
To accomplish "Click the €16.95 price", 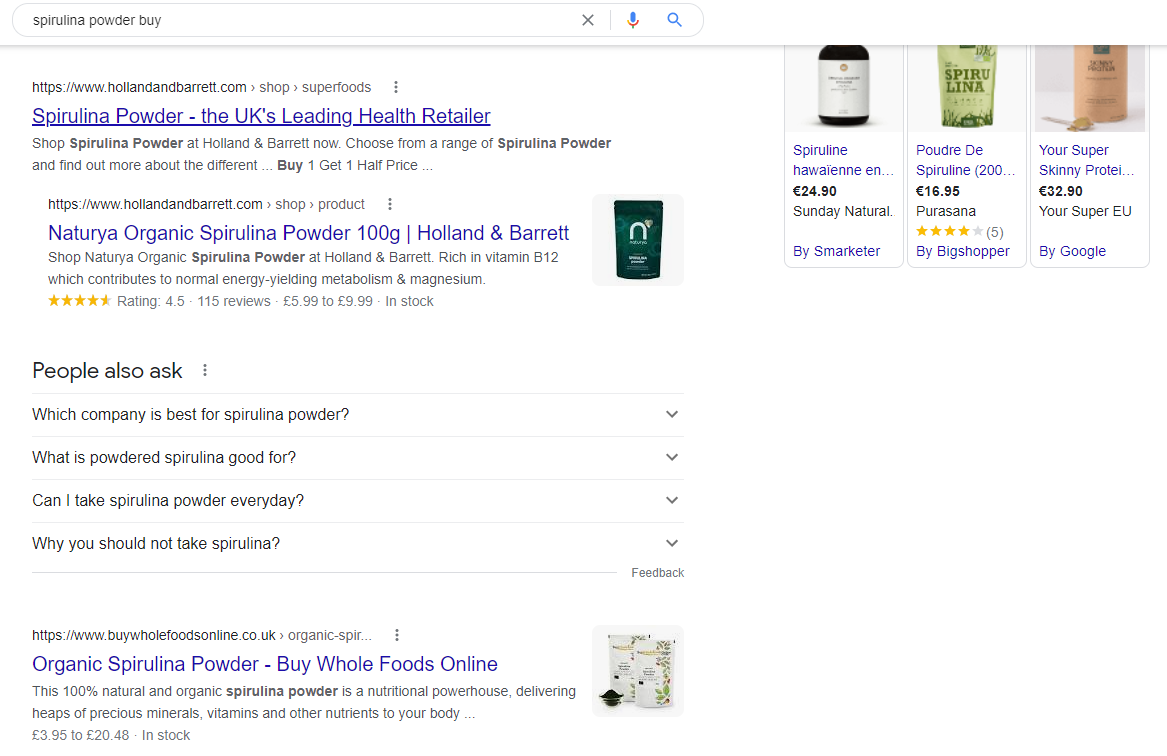I will click(937, 191).
